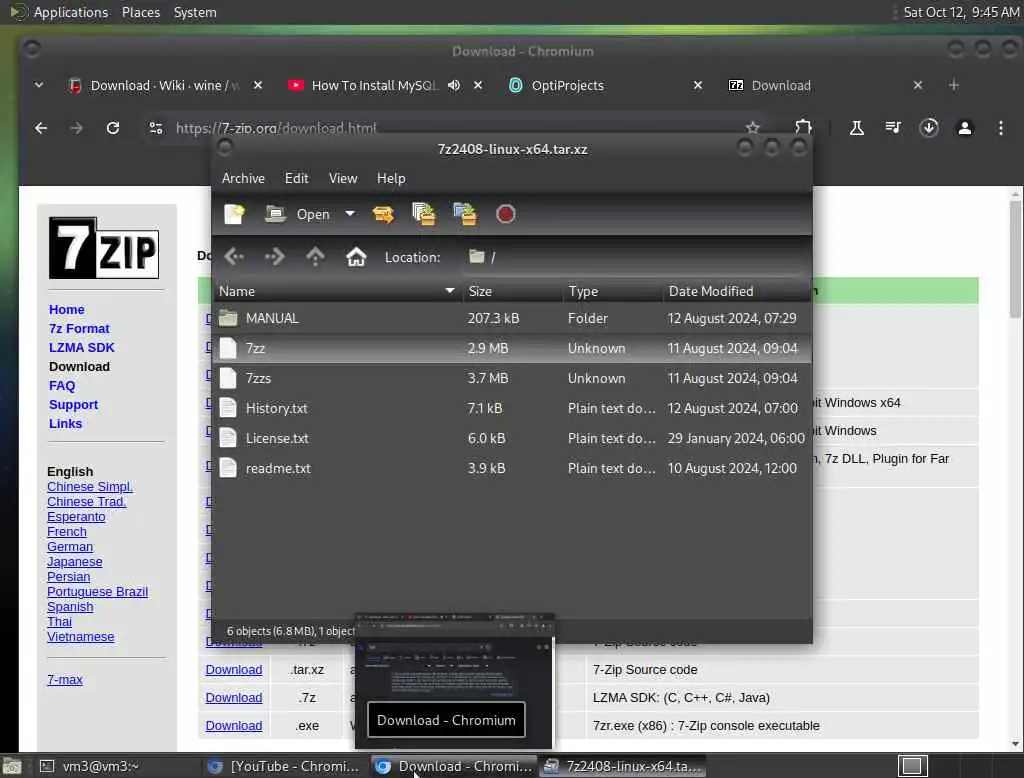Open the Archive menu
This screenshot has width=1024, height=778.
point(243,178)
